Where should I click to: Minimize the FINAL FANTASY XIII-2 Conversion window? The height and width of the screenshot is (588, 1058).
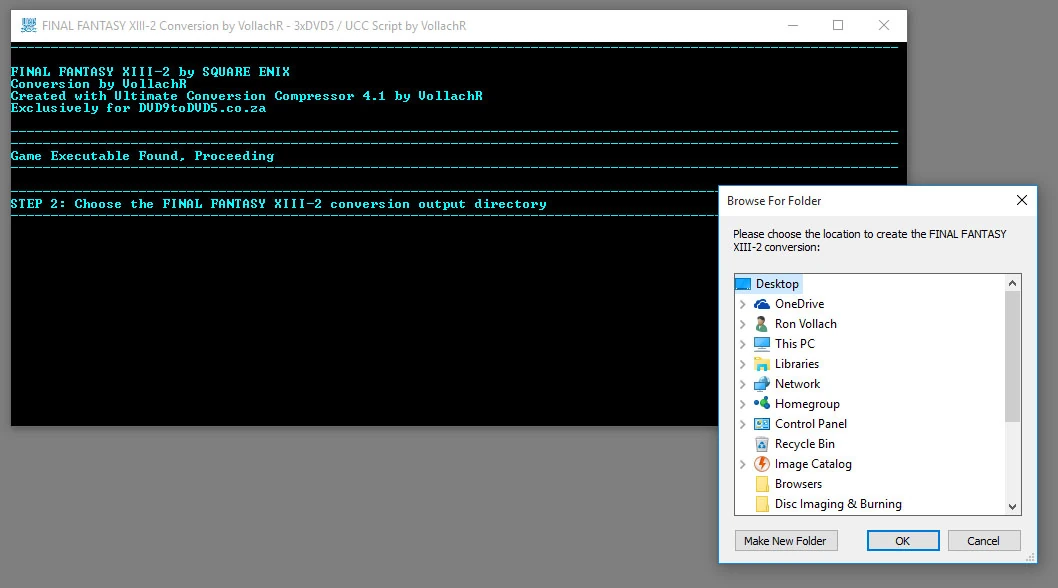[x=793, y=26]
